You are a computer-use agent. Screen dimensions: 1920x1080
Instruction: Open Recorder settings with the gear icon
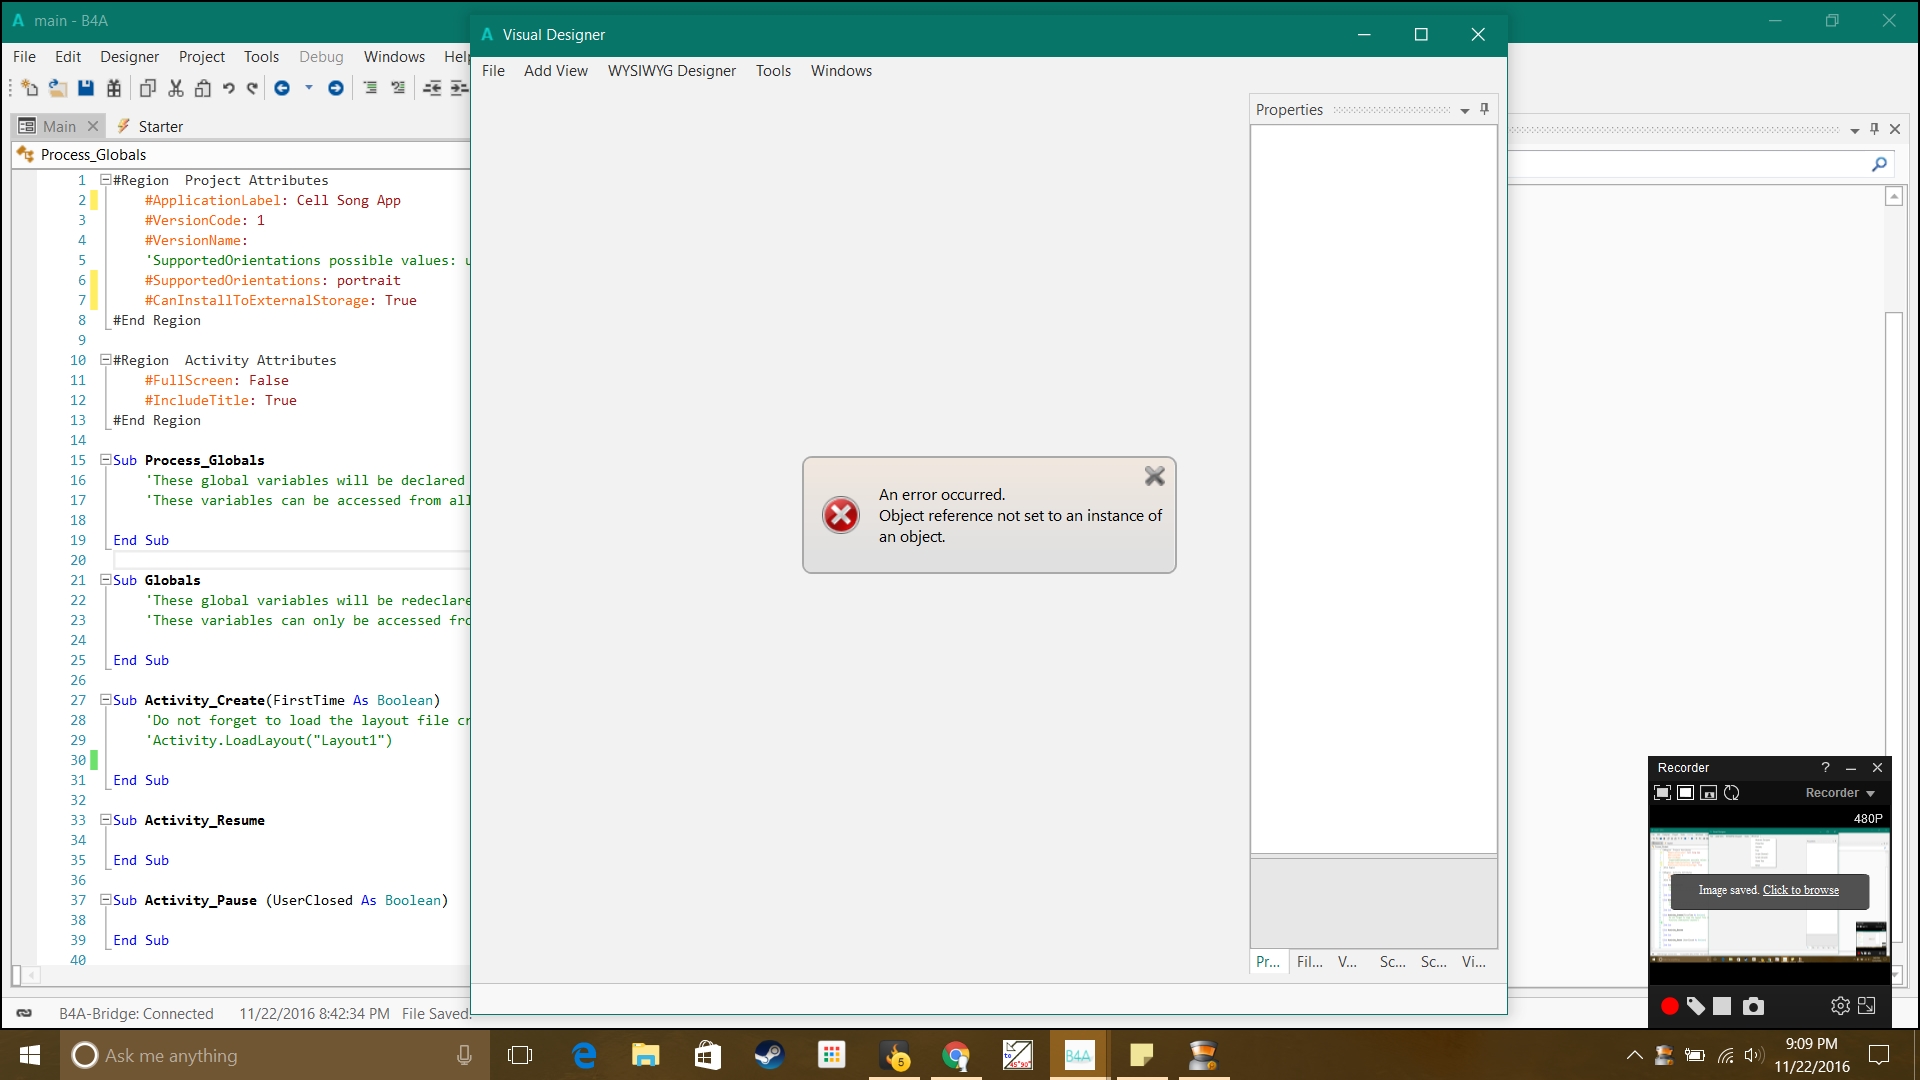click(1838, 1006)
